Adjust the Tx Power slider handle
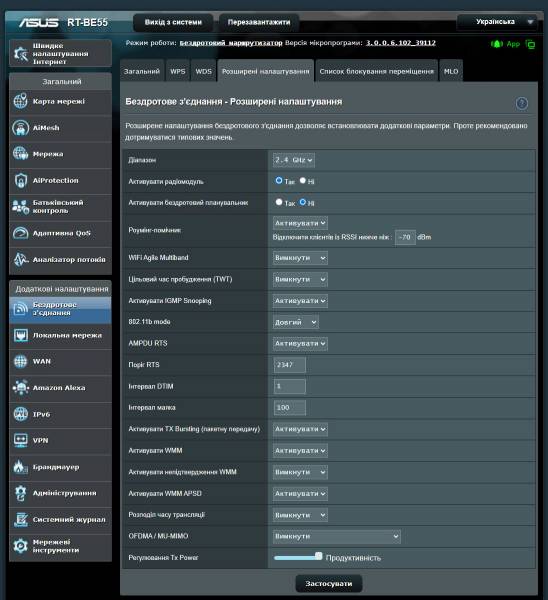This screenshot has height=600, width=548. pyautogui.click(x=318, y=556)
